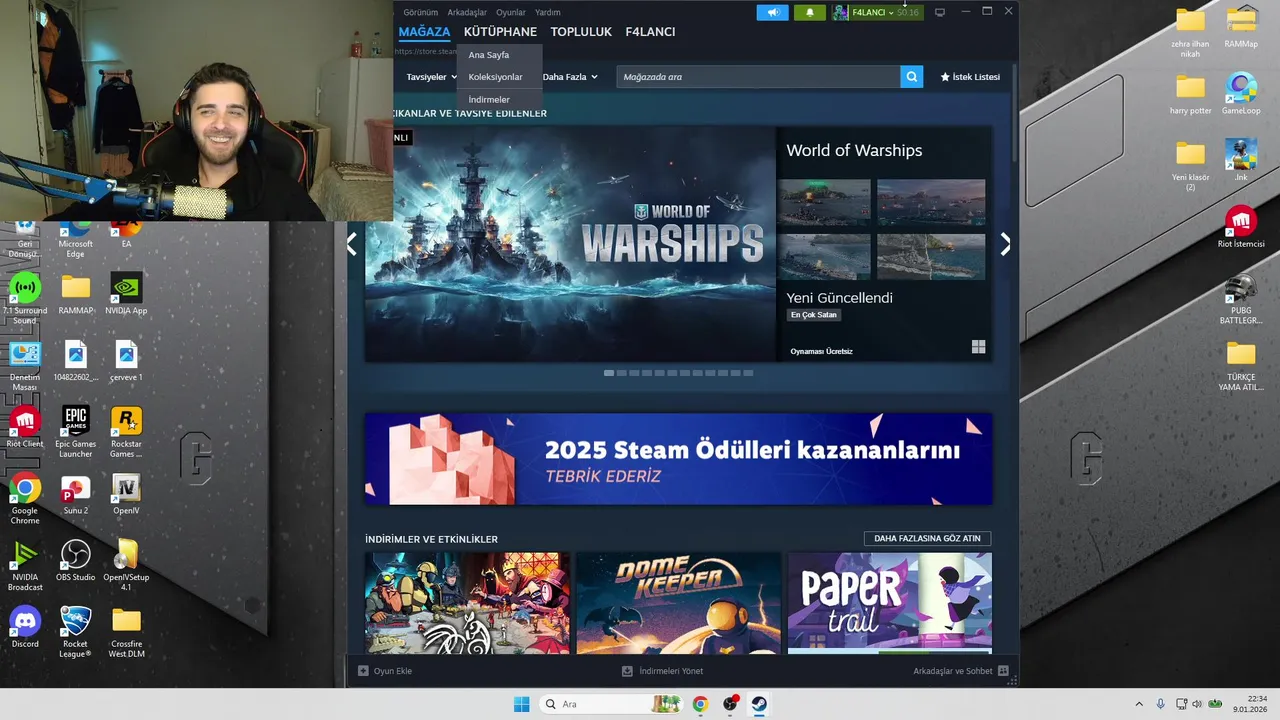The width and height of the screenshot is (1280, 720).
Task: Expand the Tavsiyeler dropdown
Action: click(431, 77)
